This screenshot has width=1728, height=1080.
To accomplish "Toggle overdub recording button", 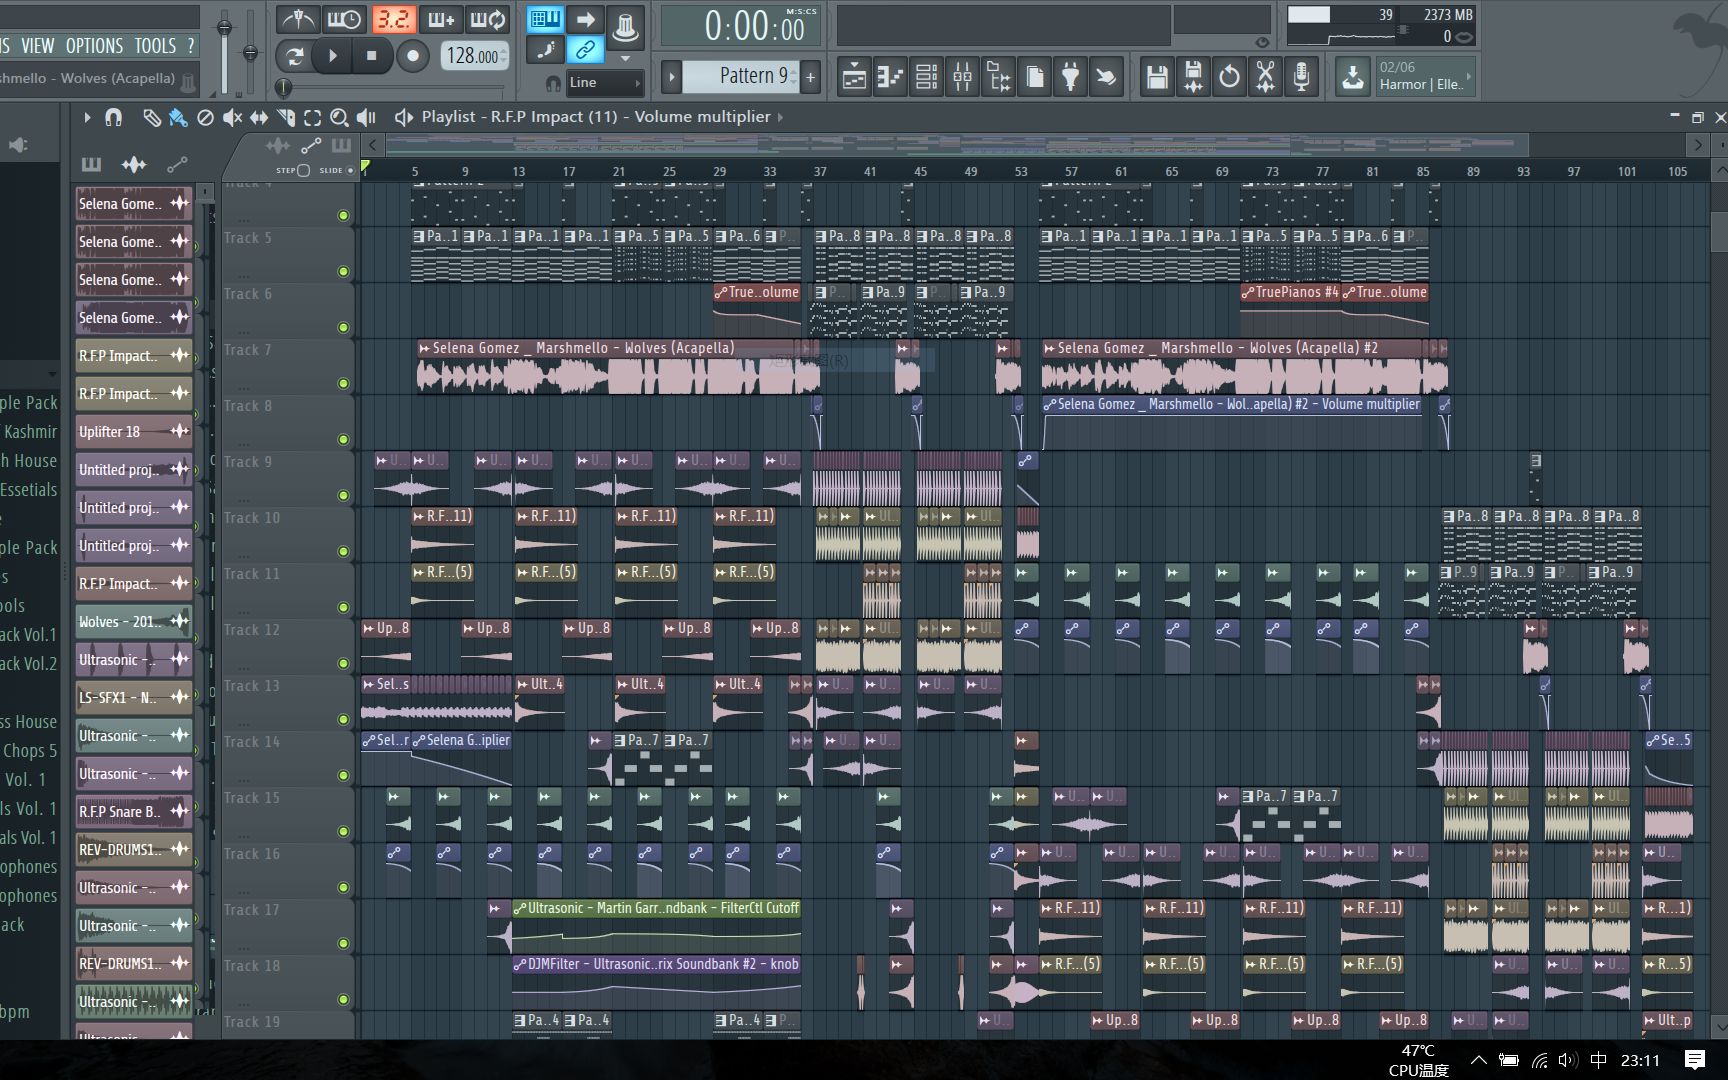I will tap(441, 19).
